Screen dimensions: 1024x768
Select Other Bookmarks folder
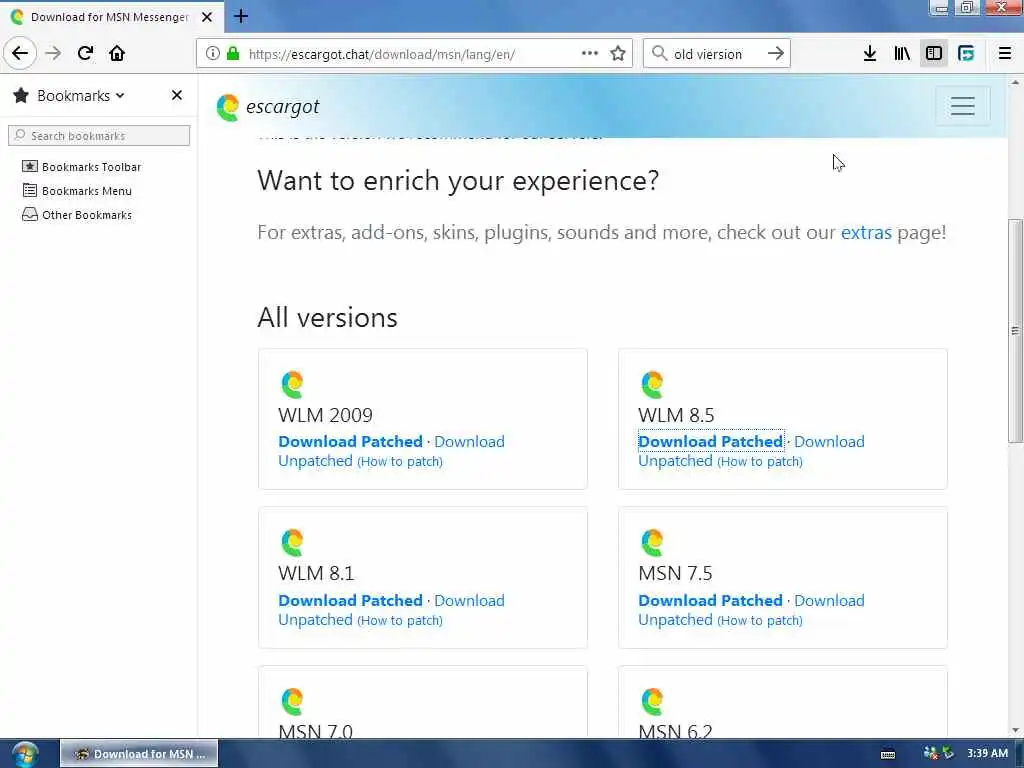point(77,215)
